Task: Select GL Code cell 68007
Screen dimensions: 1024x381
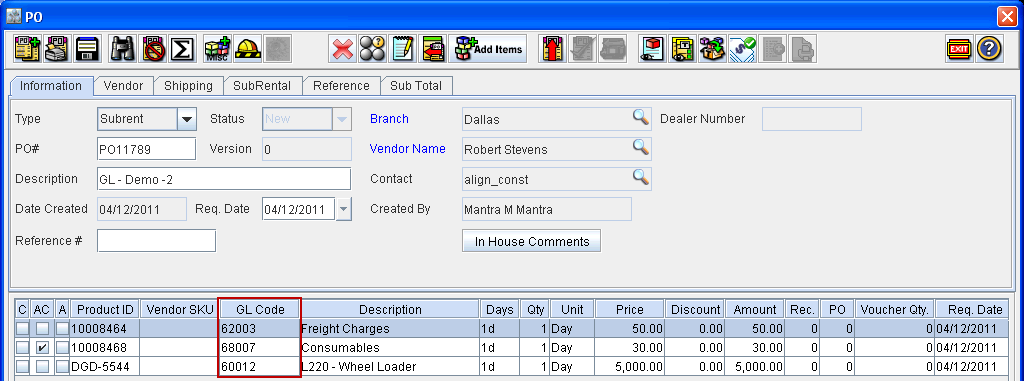Action: [x=260, y=348]
